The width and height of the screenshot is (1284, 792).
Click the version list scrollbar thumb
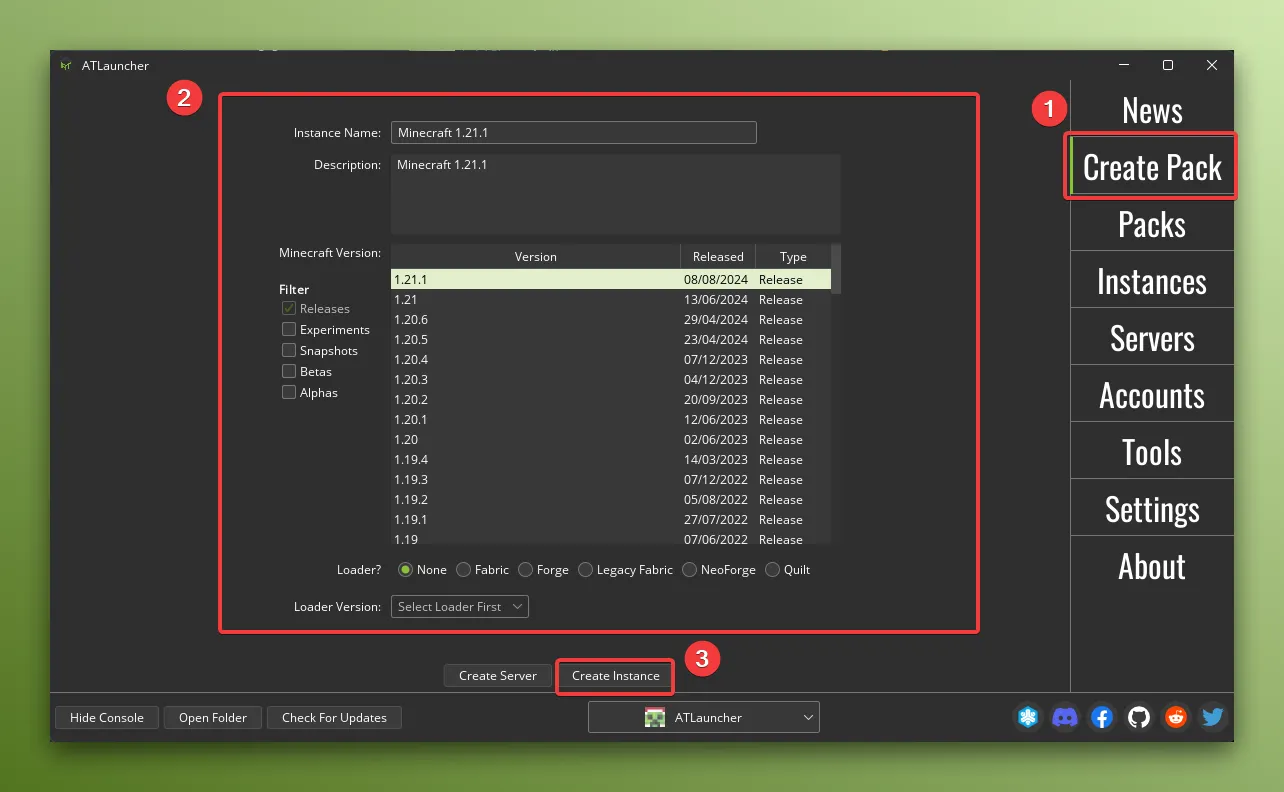pyautogui.click(x=836, y=268)
